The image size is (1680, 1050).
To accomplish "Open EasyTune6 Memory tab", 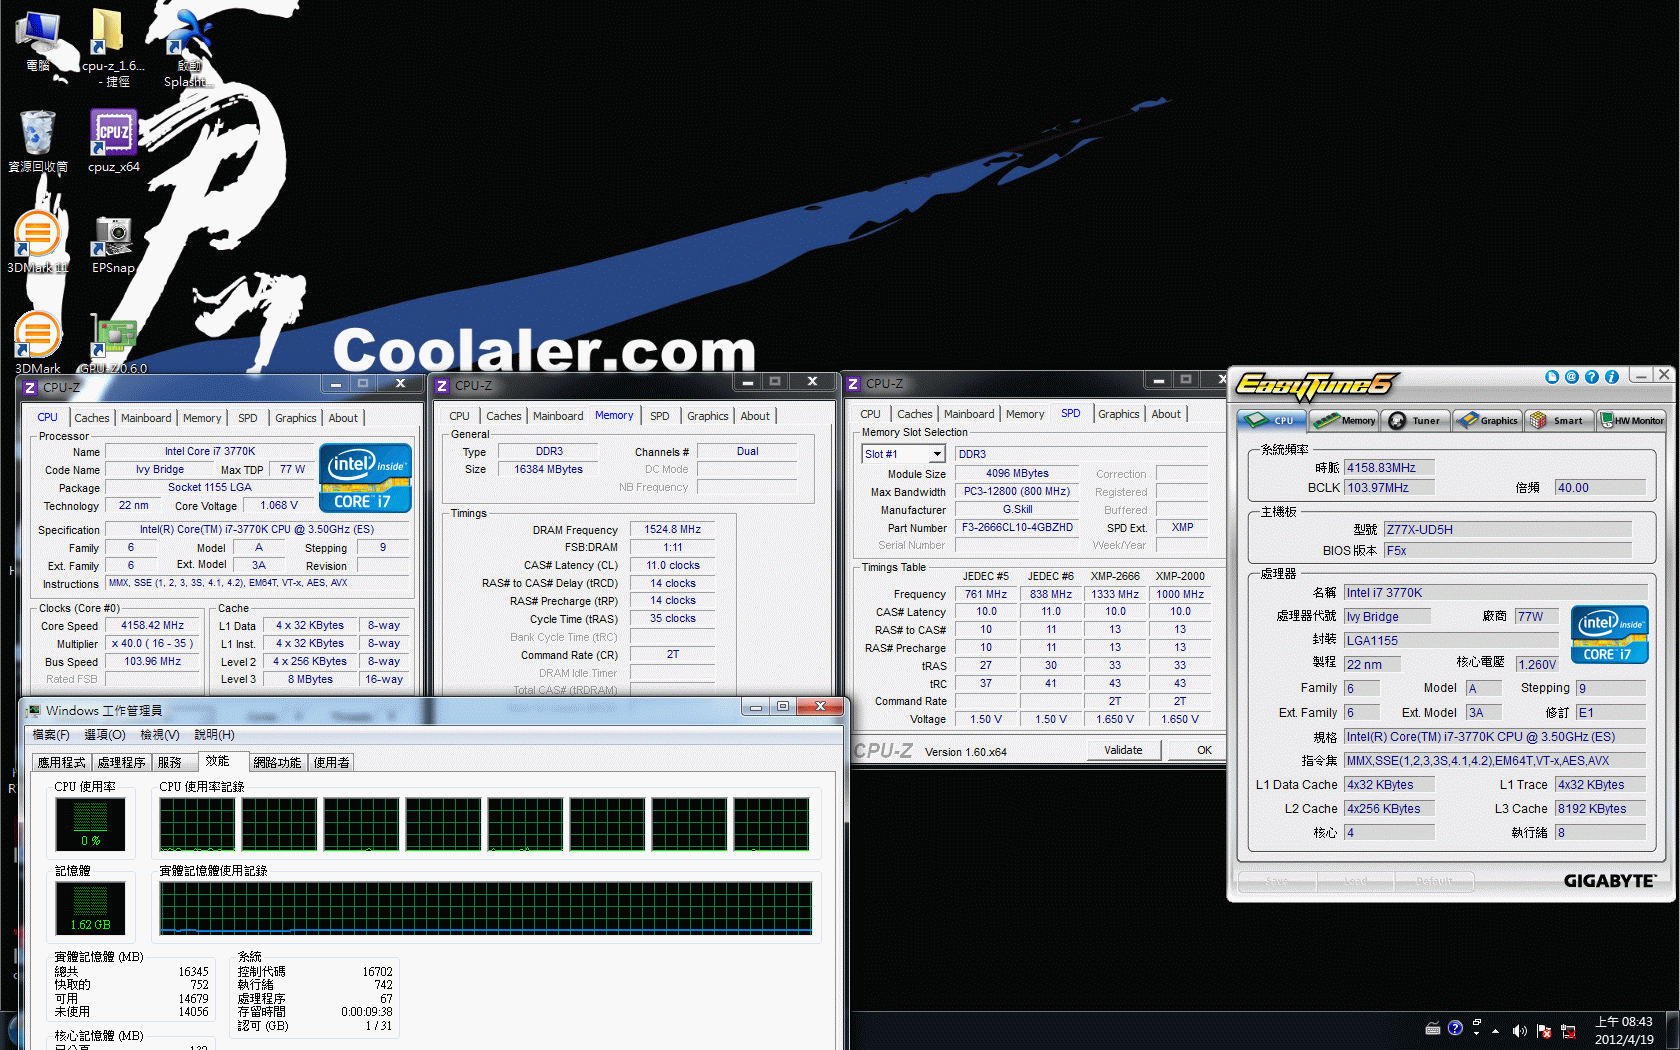I will pyautogui.click(x=1344, y=420).
